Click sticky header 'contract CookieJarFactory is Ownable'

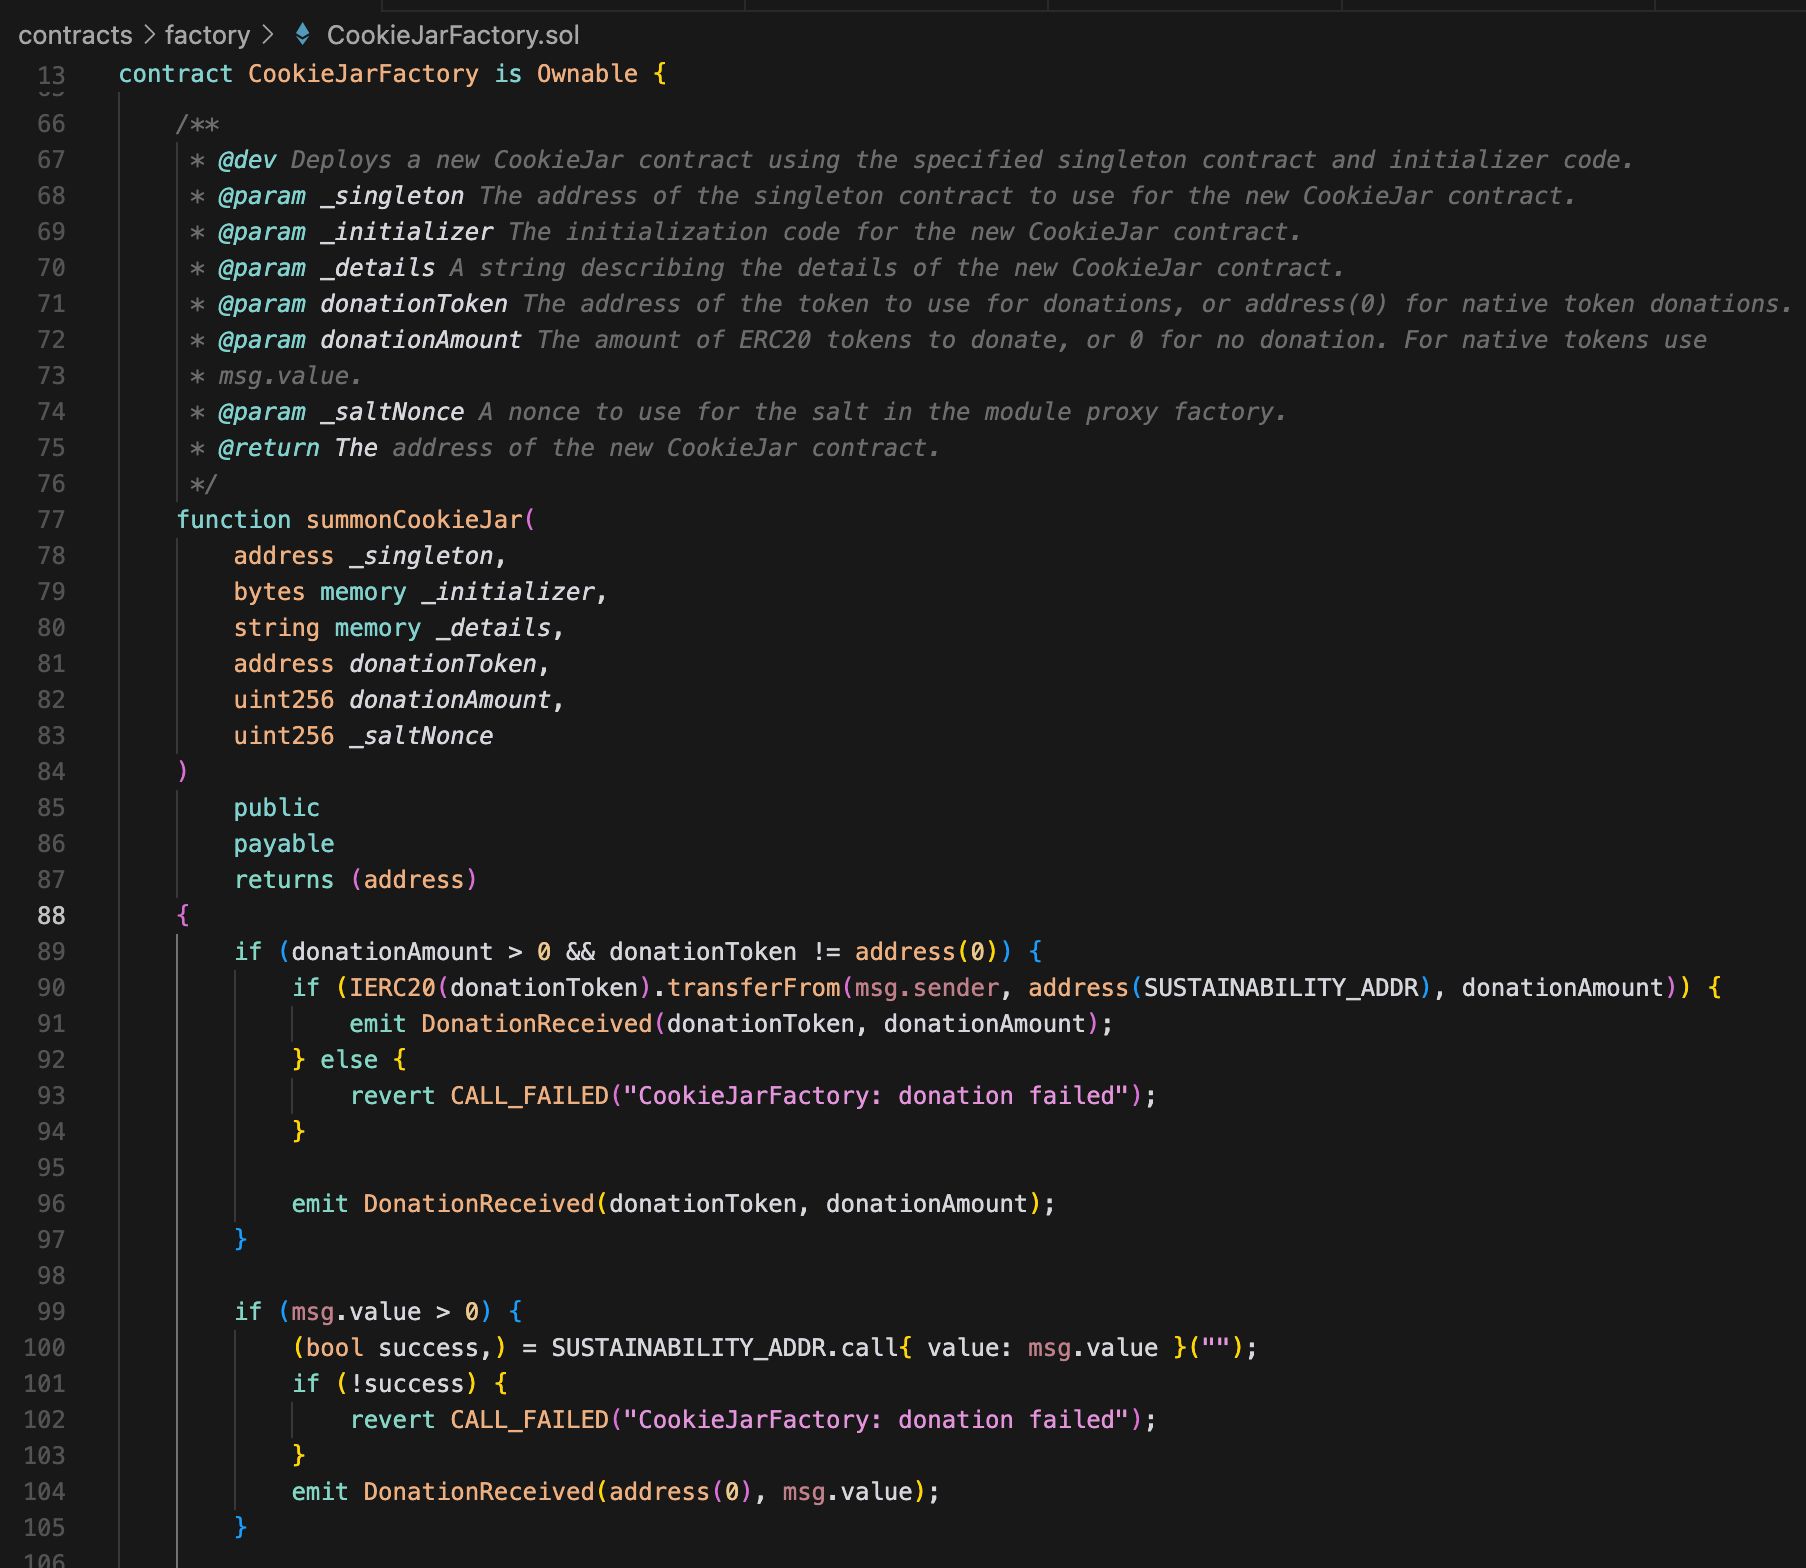point(392,74)
